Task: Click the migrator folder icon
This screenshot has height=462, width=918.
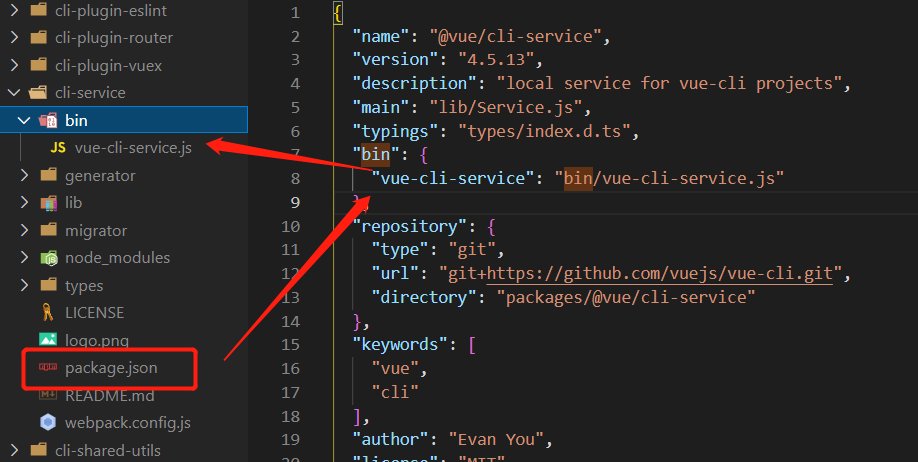Action: (x=49, y=230)
